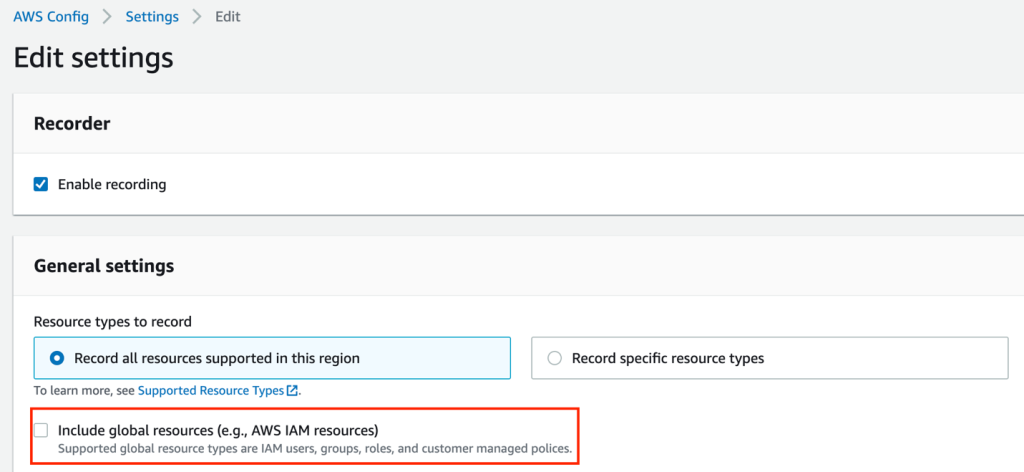This screenshot has height=472, width=1024.
Task: Uncheck the Enable recording checkbox
Action: (x=41, y=184)
